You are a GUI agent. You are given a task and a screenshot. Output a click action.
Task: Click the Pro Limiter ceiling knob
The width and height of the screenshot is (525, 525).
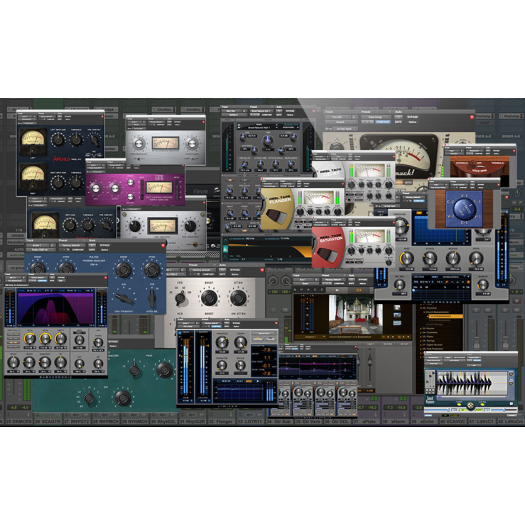point(240,342)
